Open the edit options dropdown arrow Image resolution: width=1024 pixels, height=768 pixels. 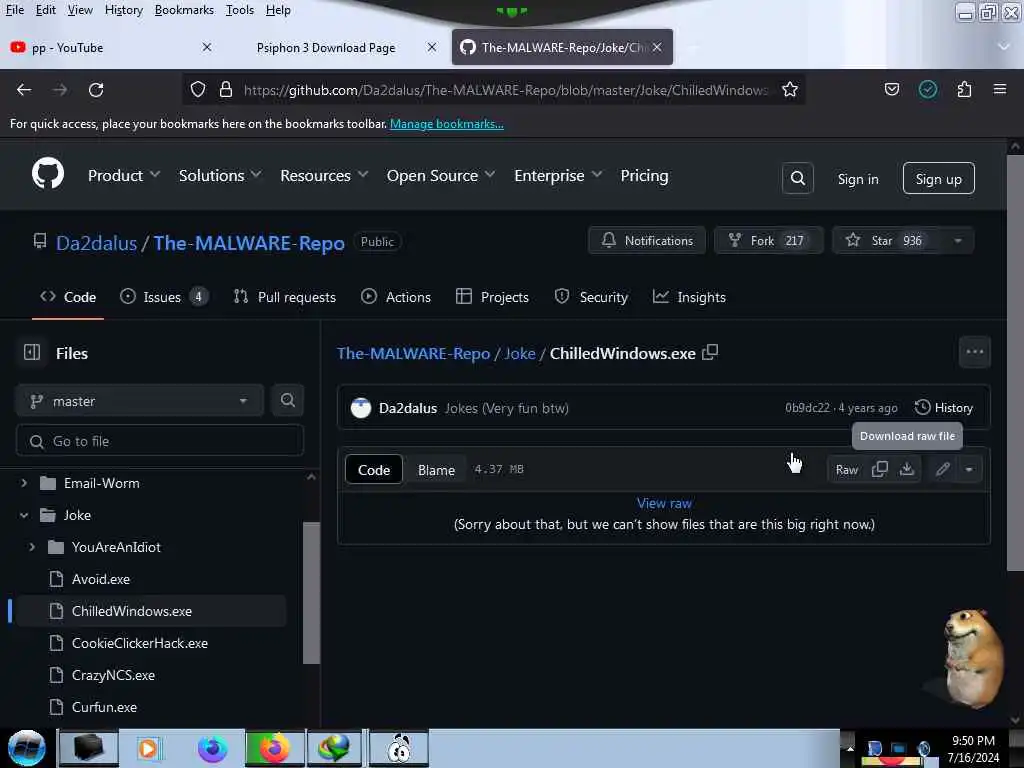[968, 469]
